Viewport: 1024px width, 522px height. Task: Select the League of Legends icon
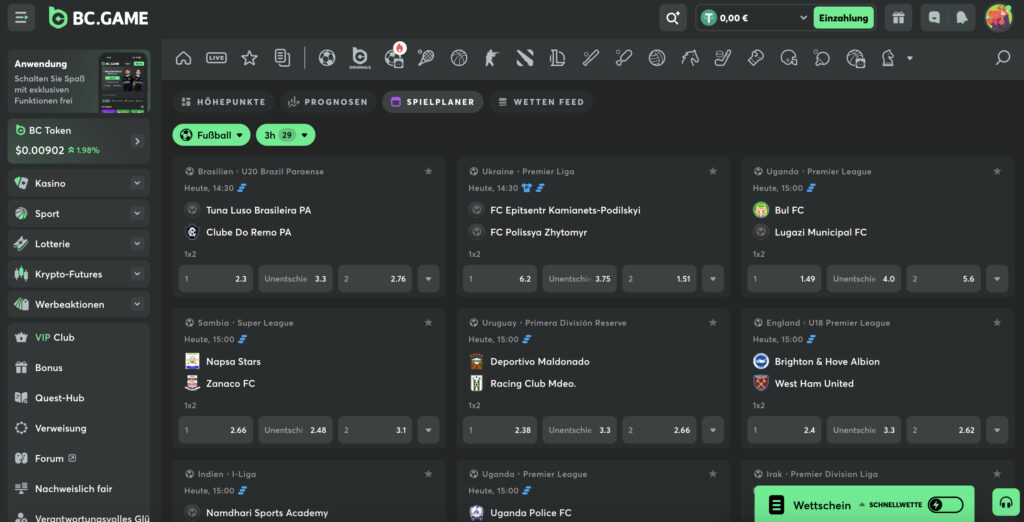[x=557, y=58]
